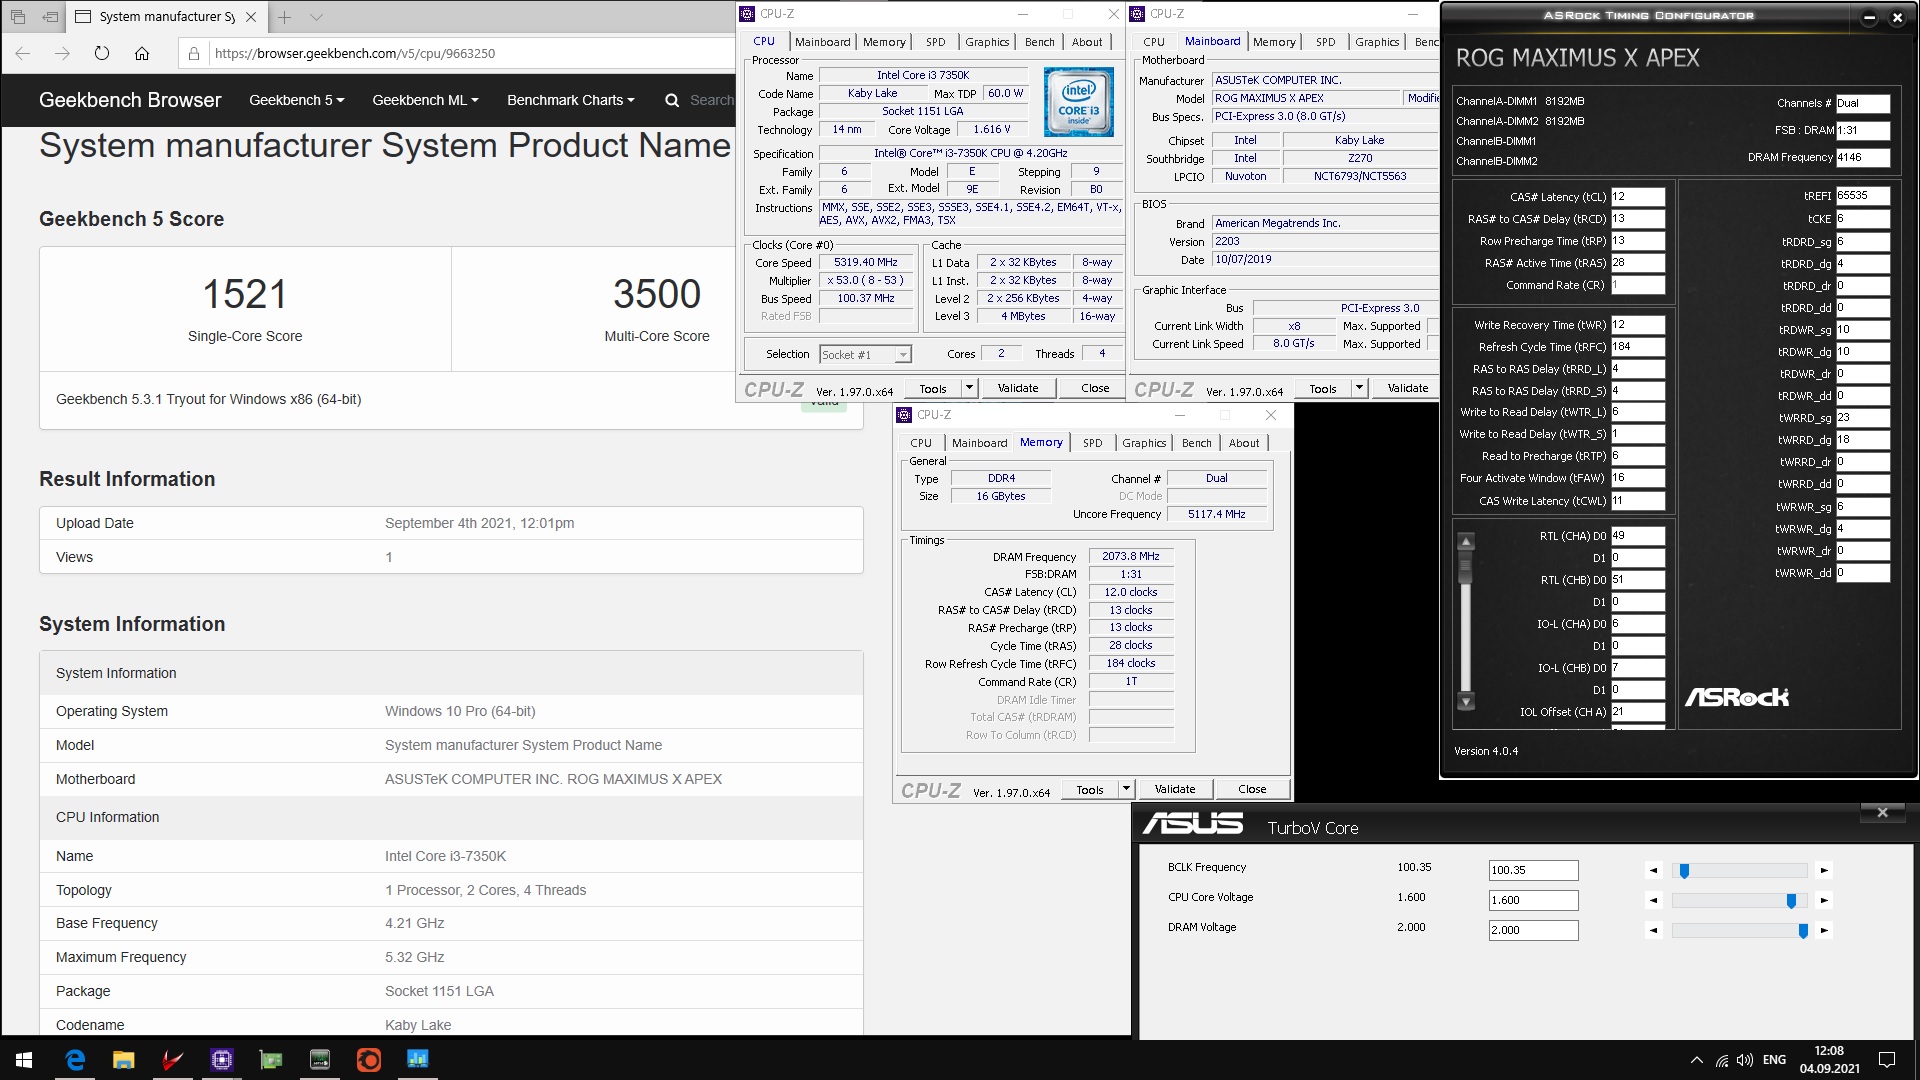The width and height of the screenshot is (1920, 1080).
Task: Open the Geekbench Browser home link
Action: [x=130, y=100]
